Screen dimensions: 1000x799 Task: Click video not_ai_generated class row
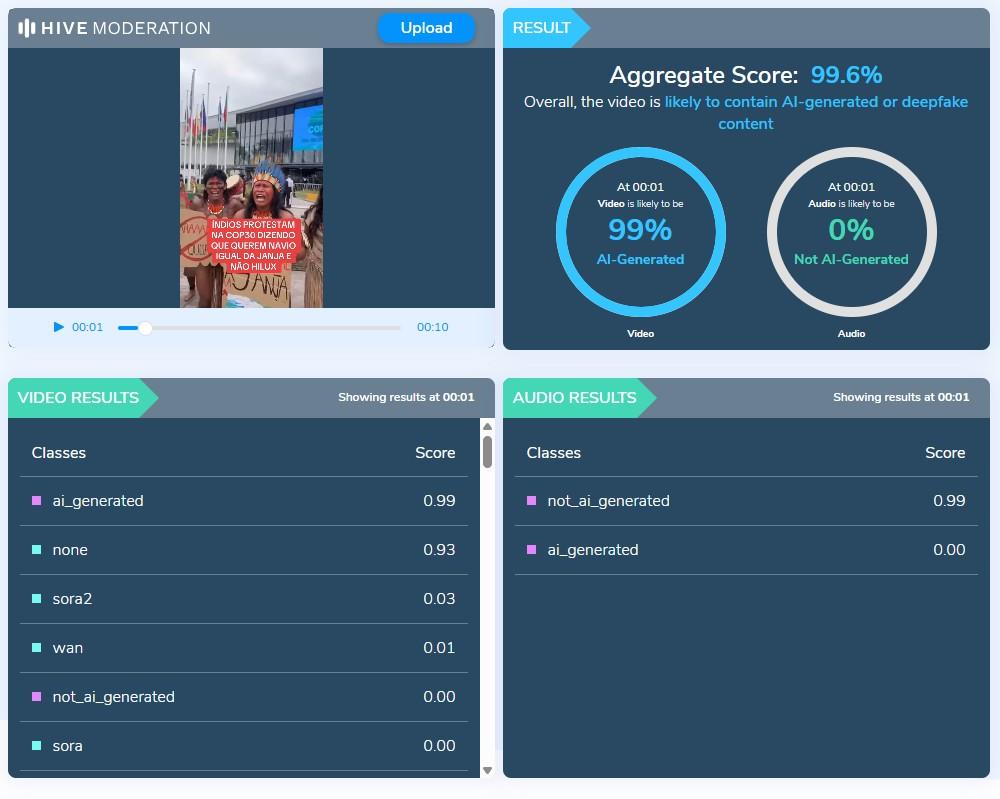(x=243, y=697)
